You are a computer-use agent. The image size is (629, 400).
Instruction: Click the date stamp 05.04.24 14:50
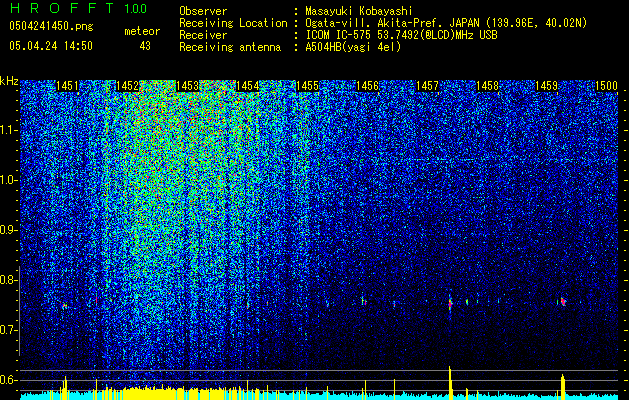51,46
